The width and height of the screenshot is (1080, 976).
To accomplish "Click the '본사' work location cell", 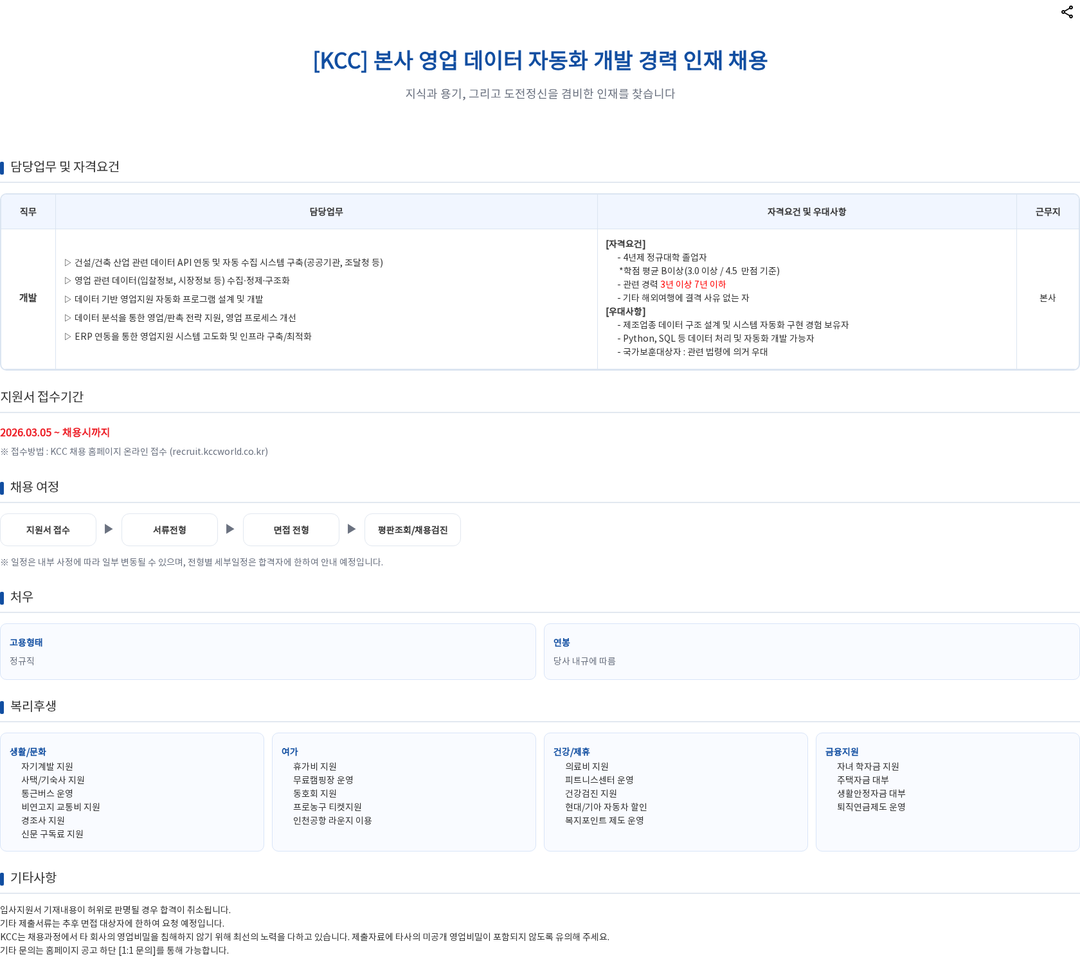I will click(x=1048, y=298).
